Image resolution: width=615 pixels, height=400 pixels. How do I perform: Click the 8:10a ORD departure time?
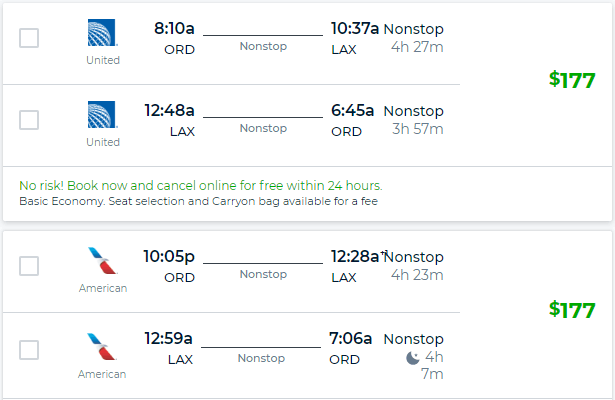(174, 28)
